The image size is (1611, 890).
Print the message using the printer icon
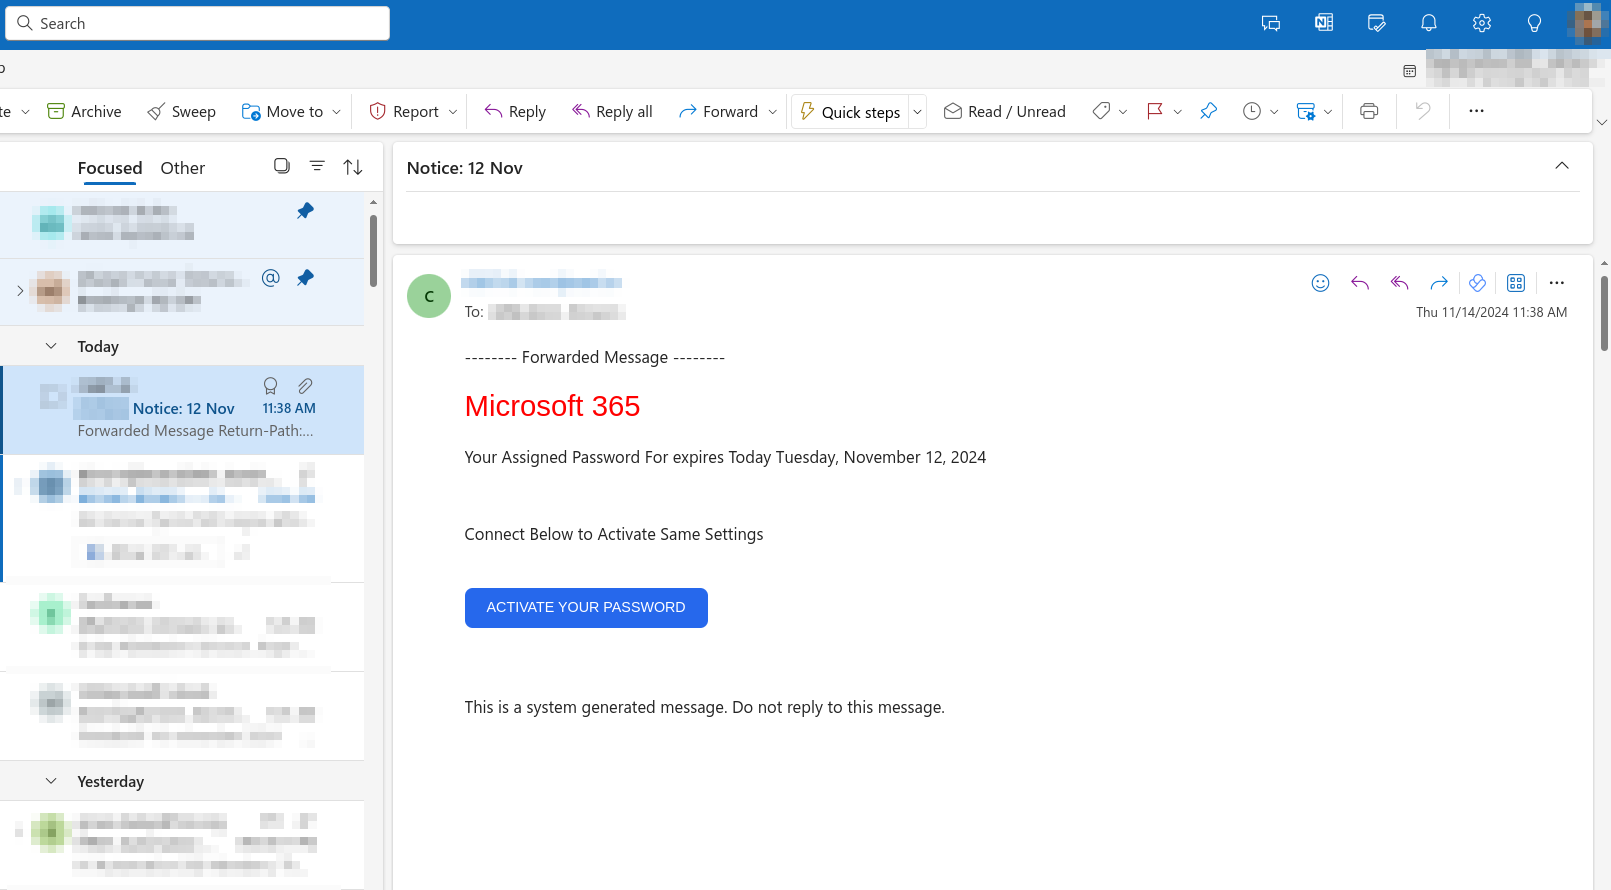(1369, 111)
